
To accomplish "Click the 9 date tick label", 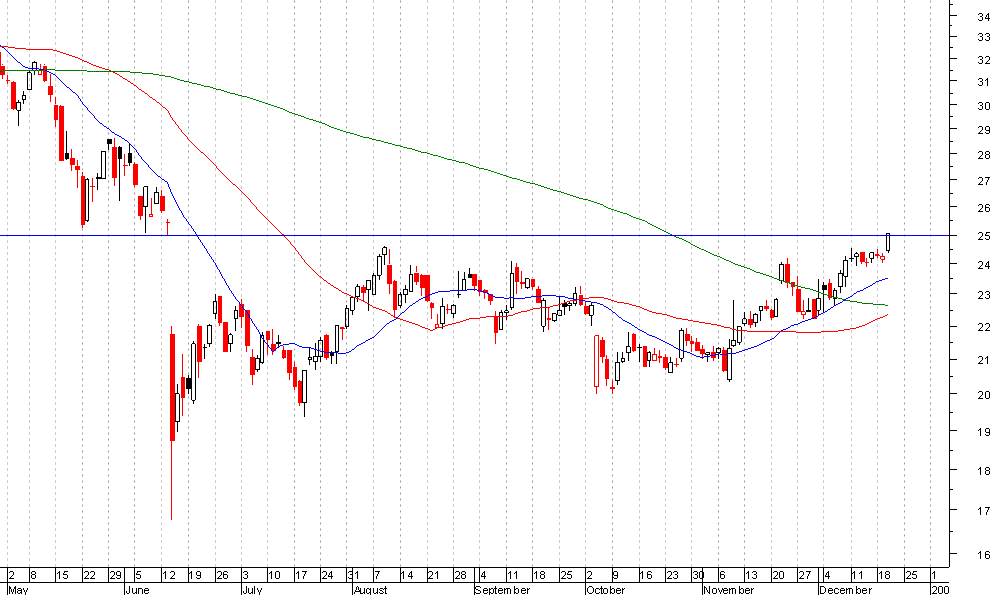I will click(615, 575).
